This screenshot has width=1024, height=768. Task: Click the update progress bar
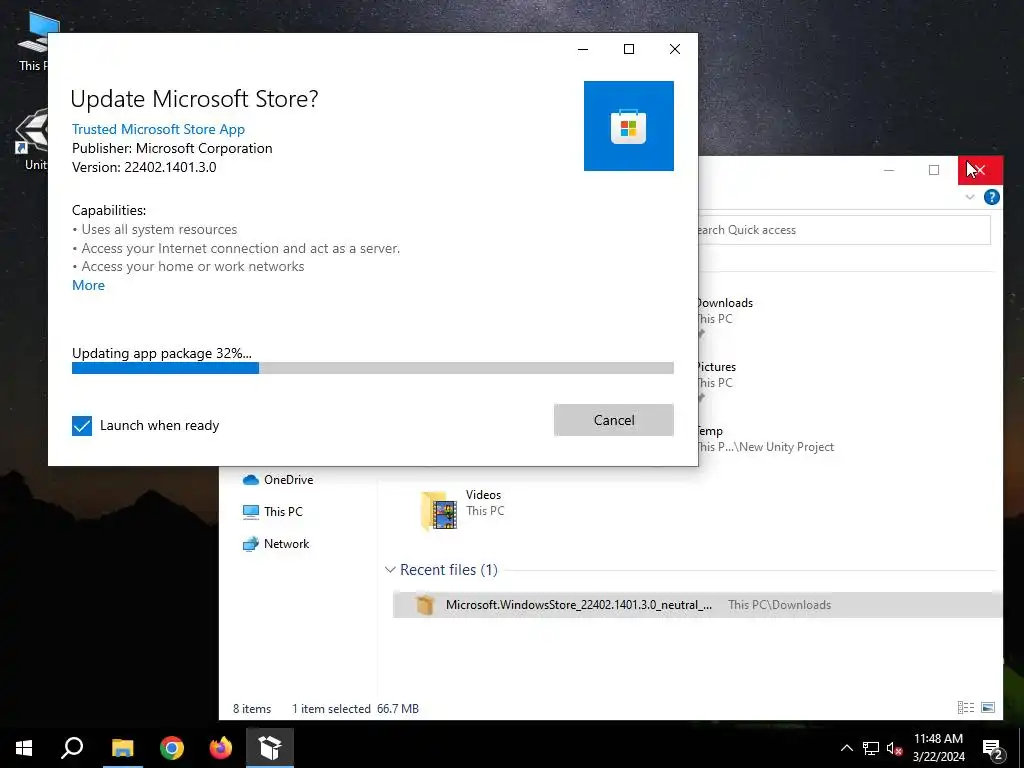click(x=372, y=368)
